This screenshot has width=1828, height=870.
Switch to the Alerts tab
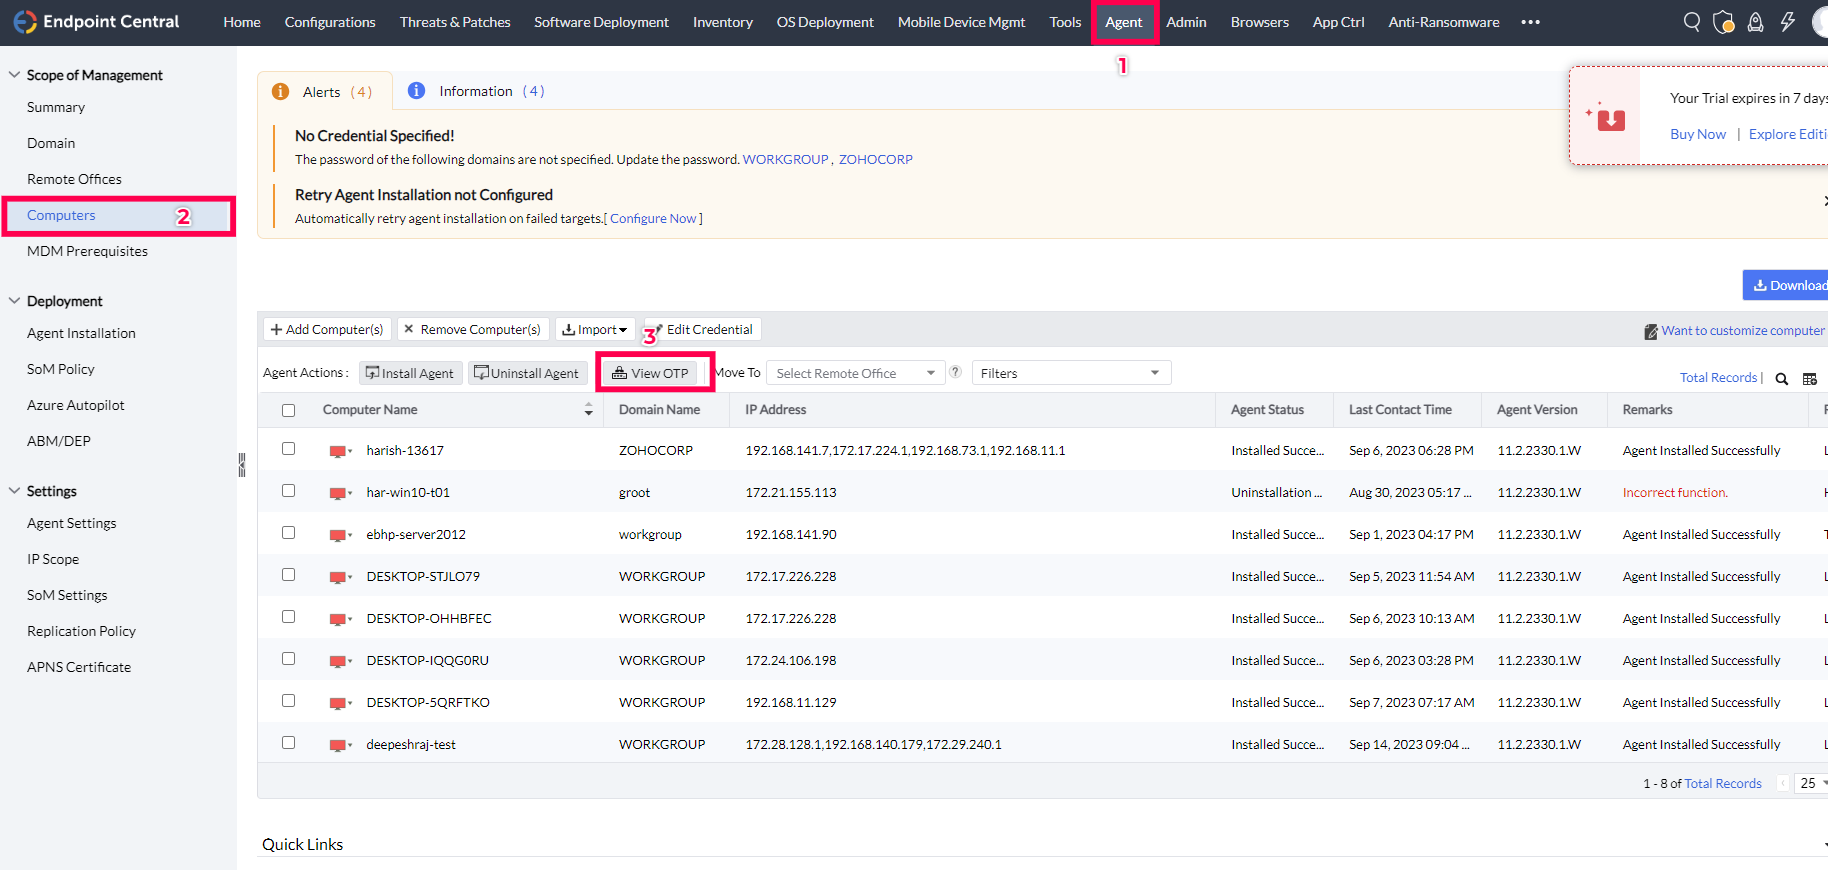coord(323,92)
